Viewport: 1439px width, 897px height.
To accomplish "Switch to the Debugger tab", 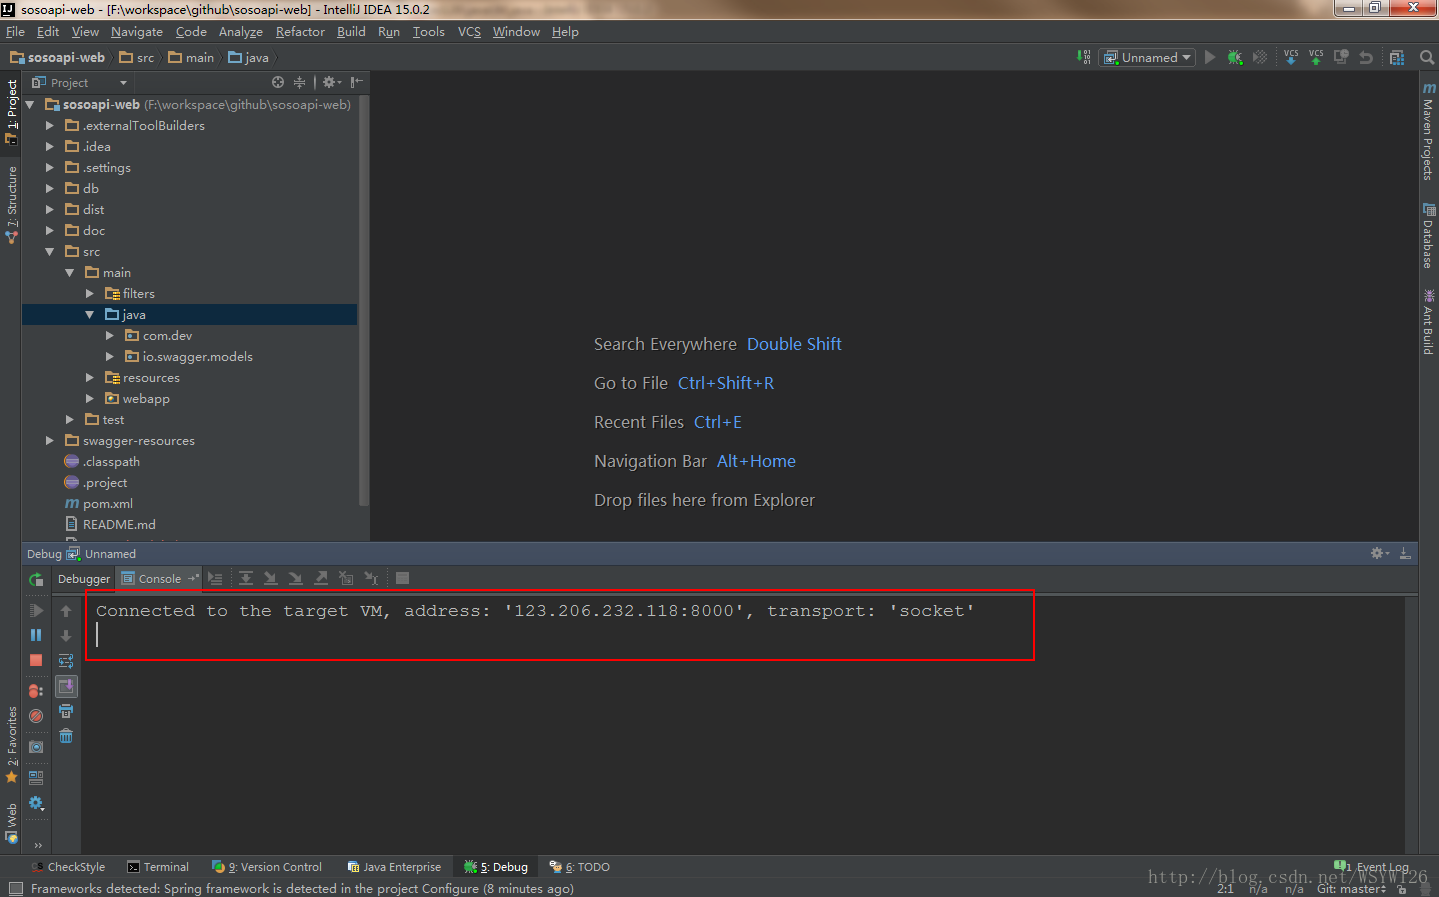I will [84, 579].
